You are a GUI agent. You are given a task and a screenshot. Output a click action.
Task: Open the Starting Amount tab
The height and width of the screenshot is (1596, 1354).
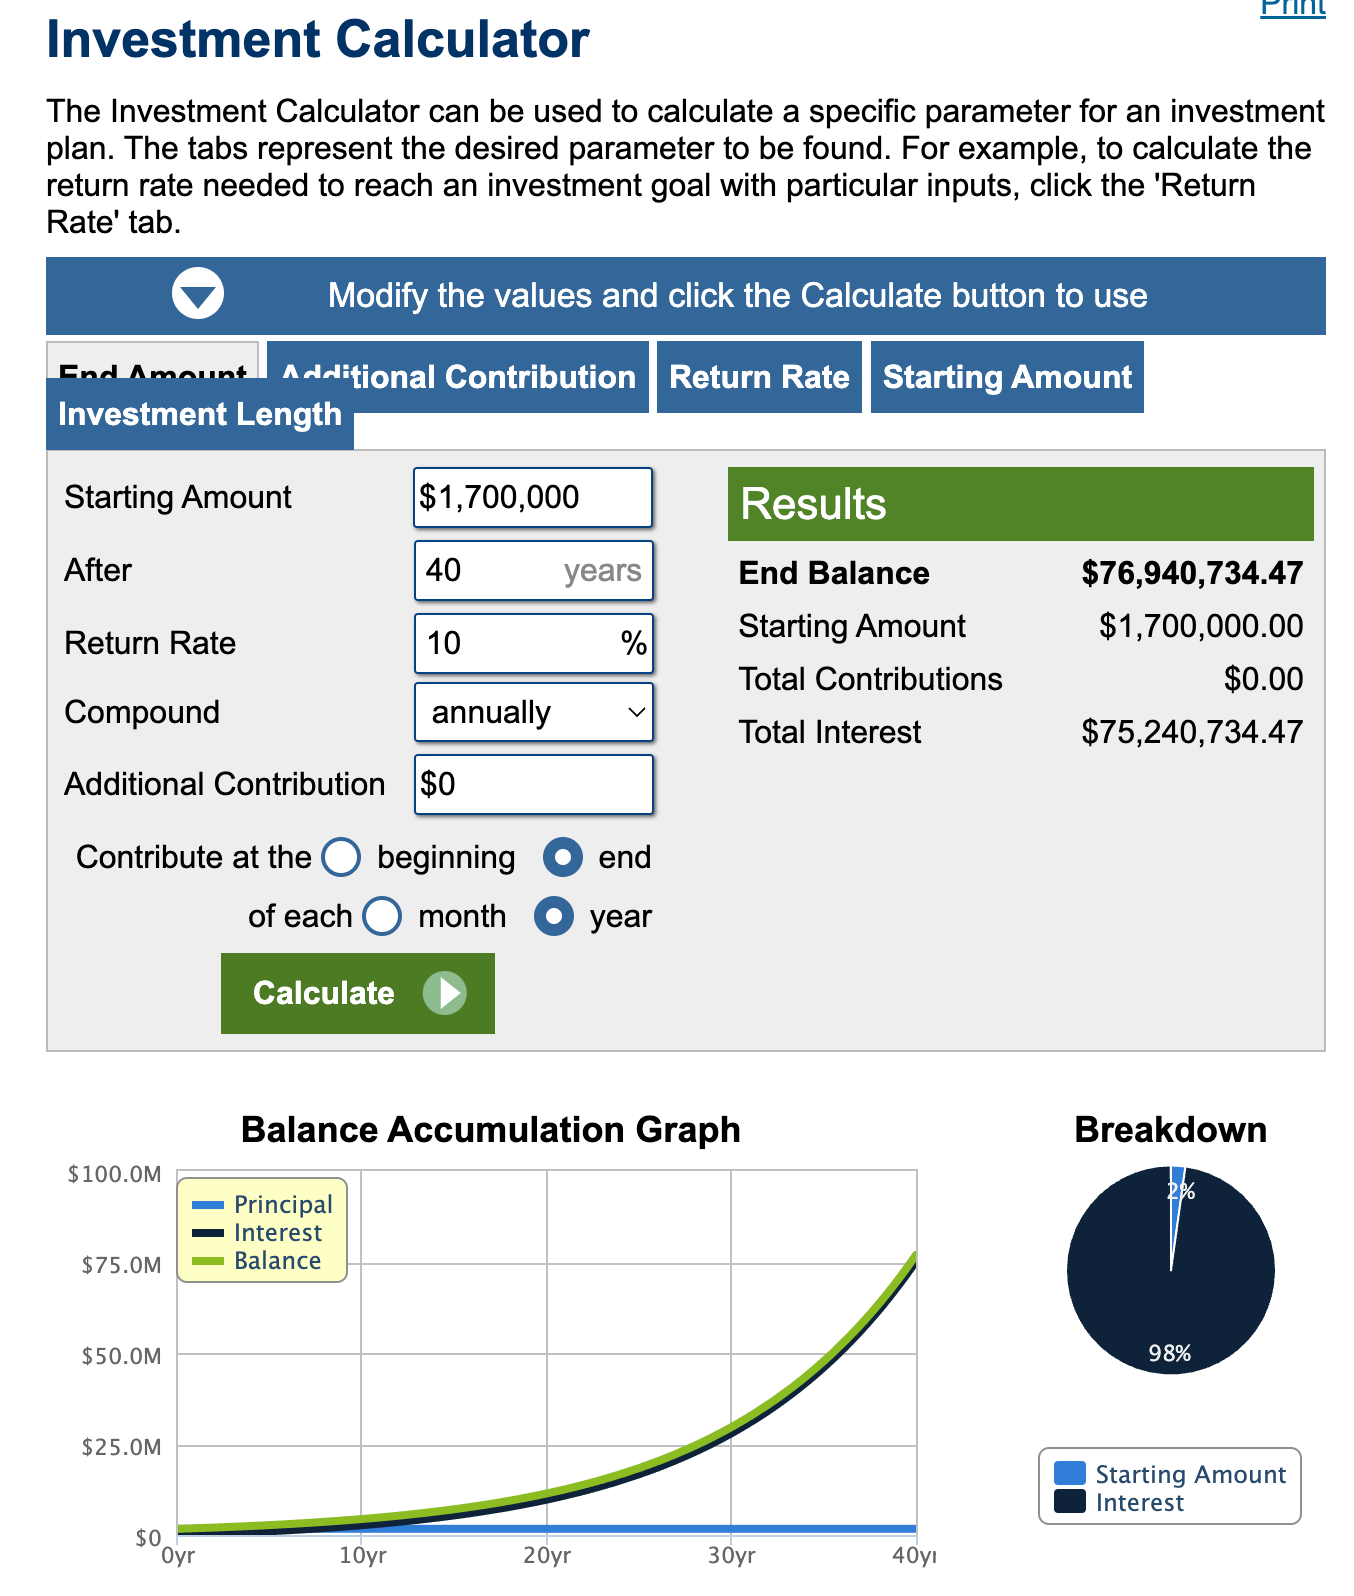pos(1007,377)
